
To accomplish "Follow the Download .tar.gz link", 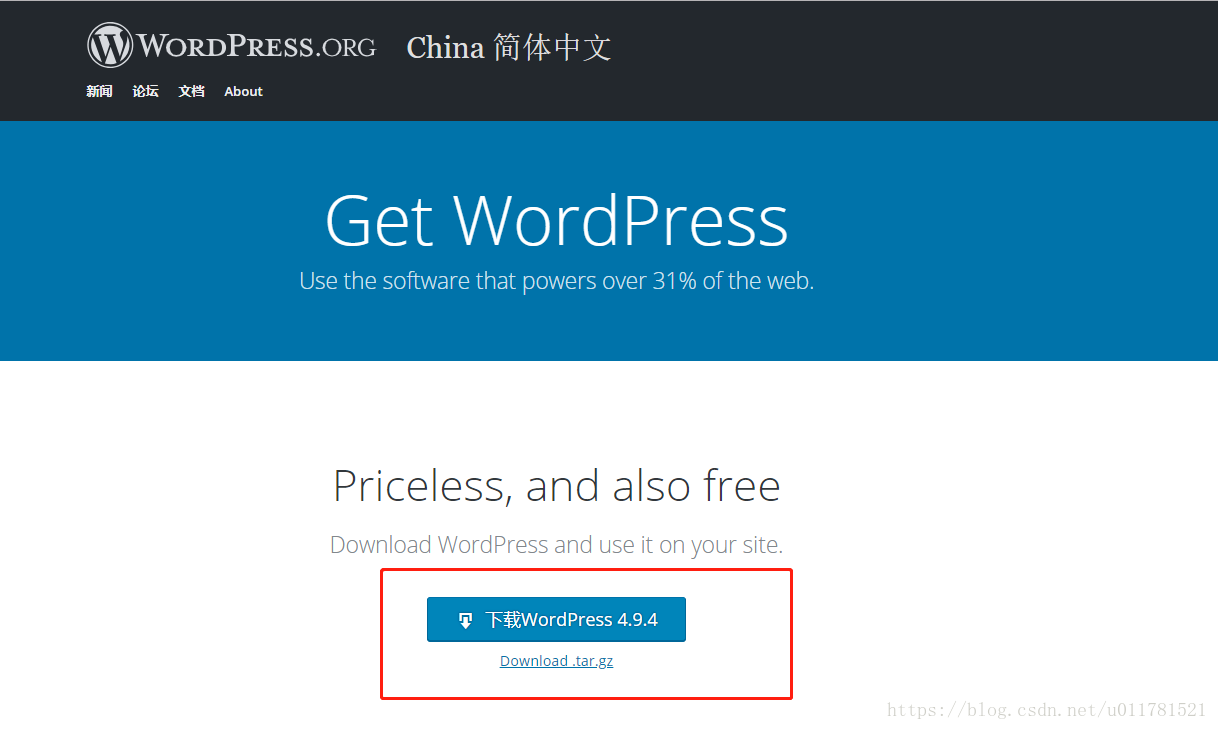I will pyautogui.click(x=556, y=661).
